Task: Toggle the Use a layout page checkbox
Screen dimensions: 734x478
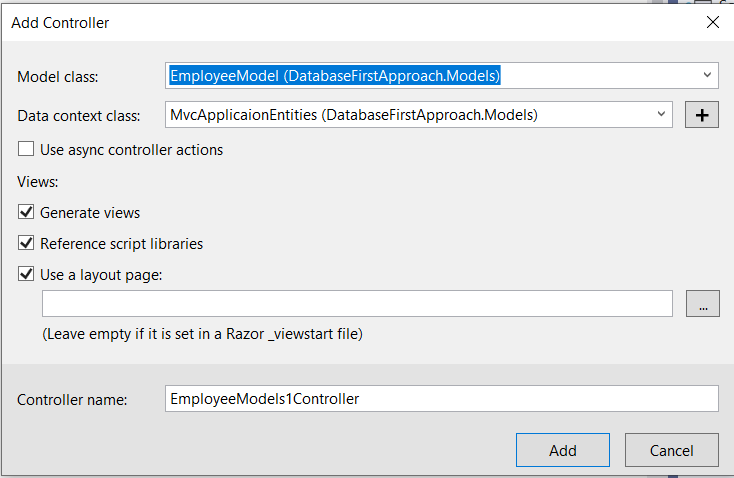Action: tap(26, 274)
